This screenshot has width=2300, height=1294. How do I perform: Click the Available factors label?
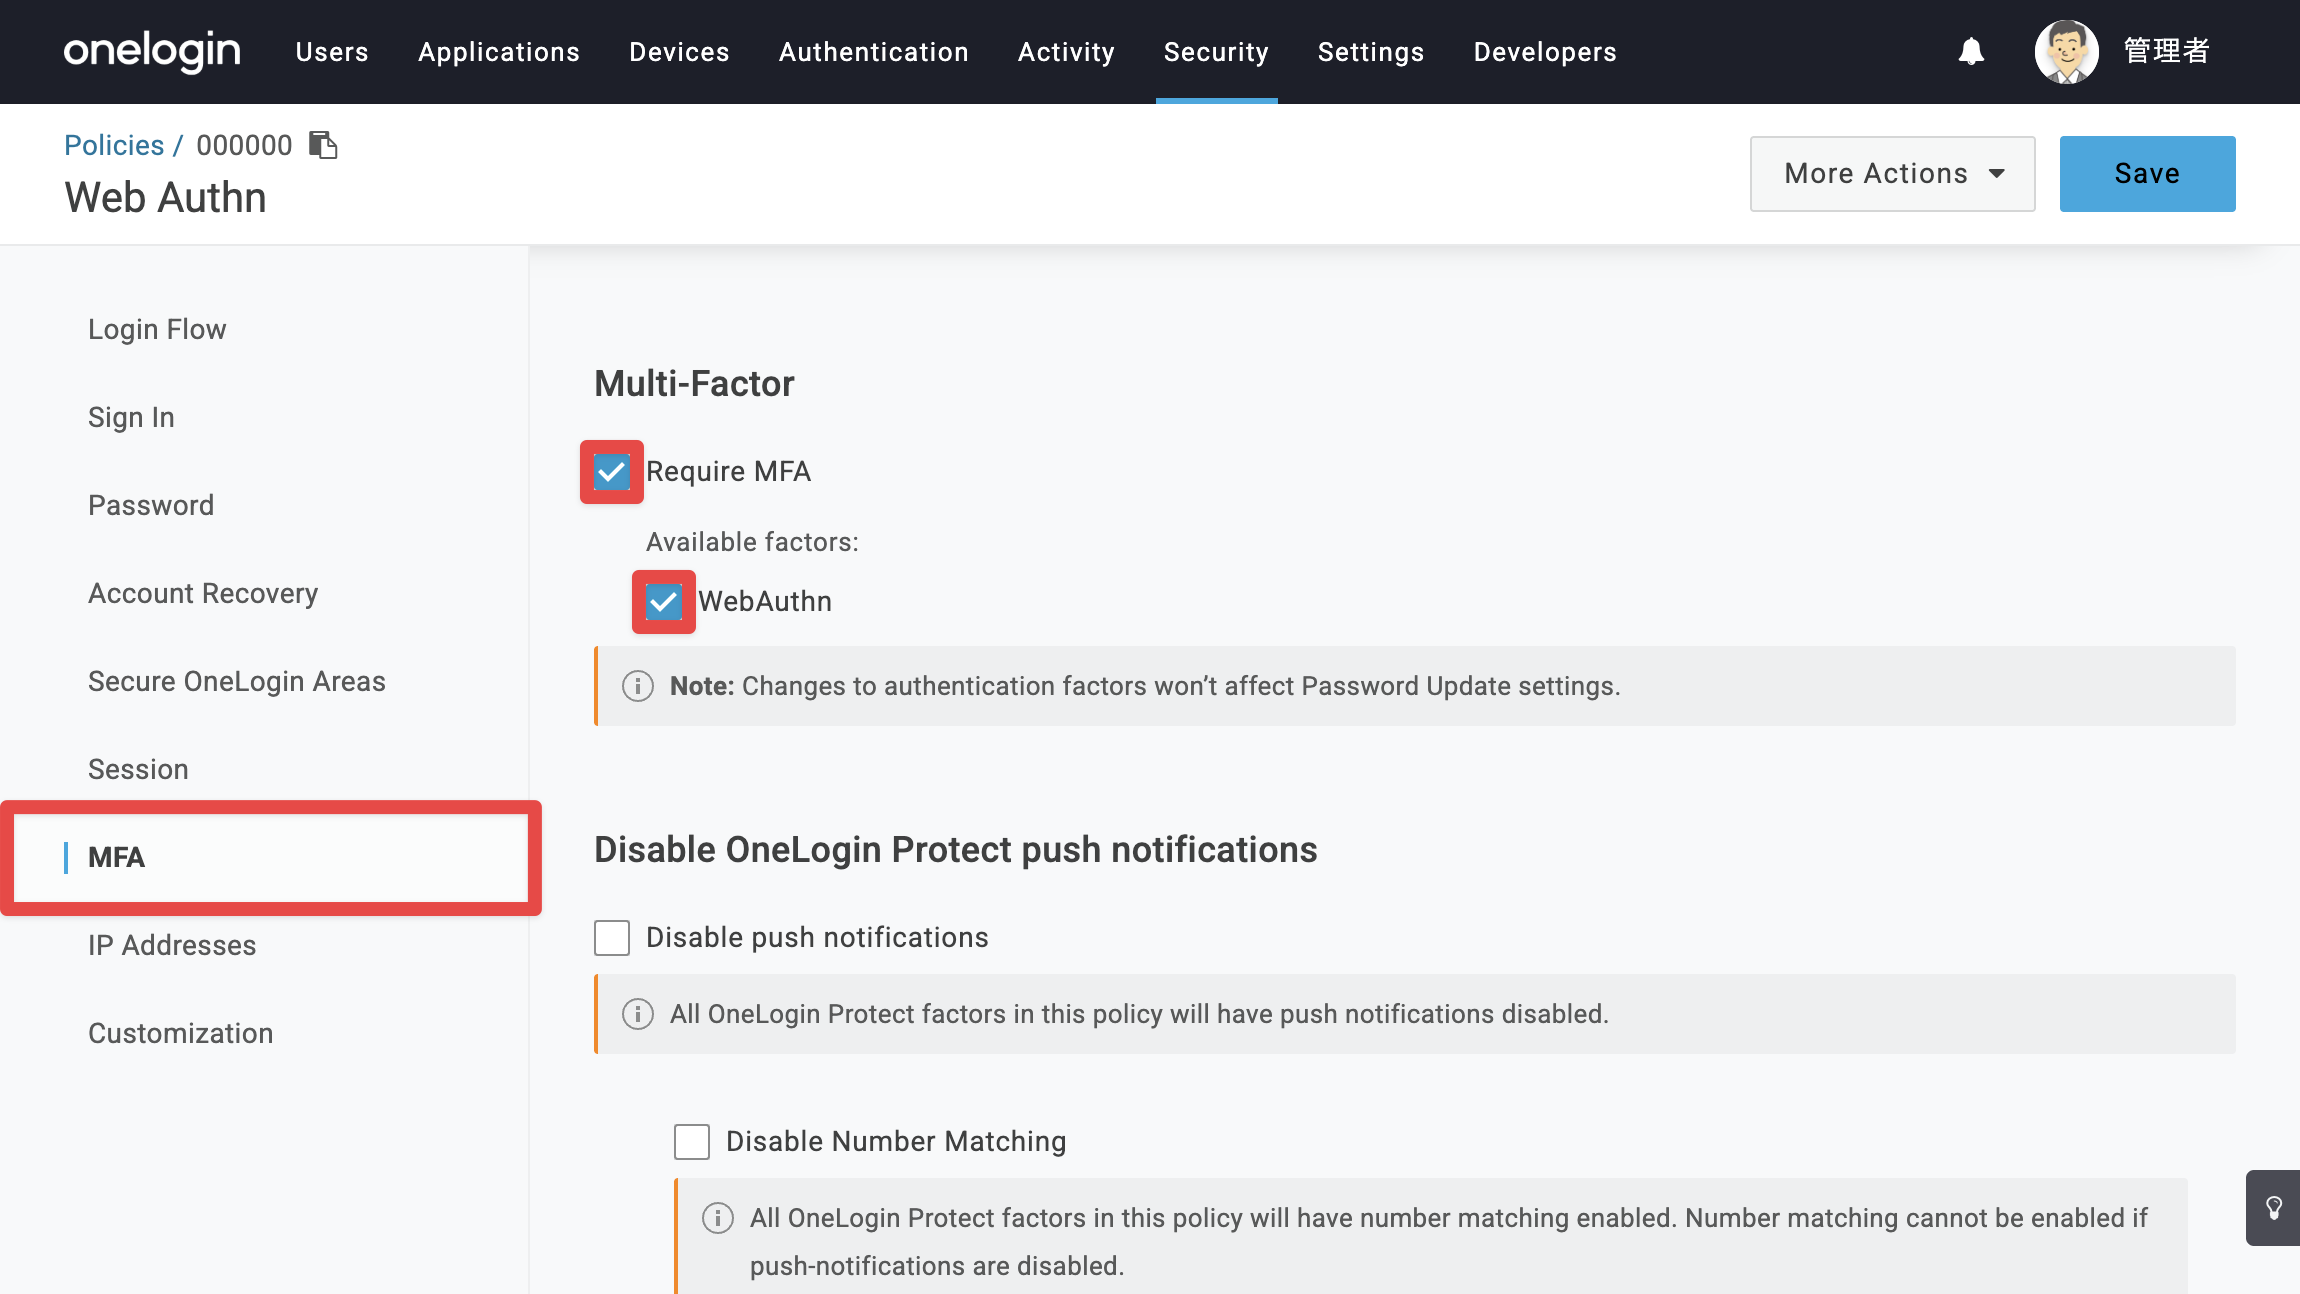pyautogui.click(x=752, y=542)
